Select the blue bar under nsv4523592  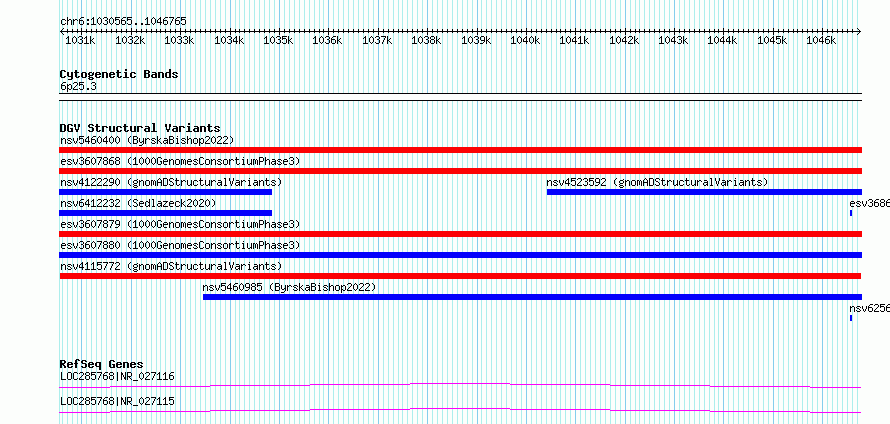704,192
